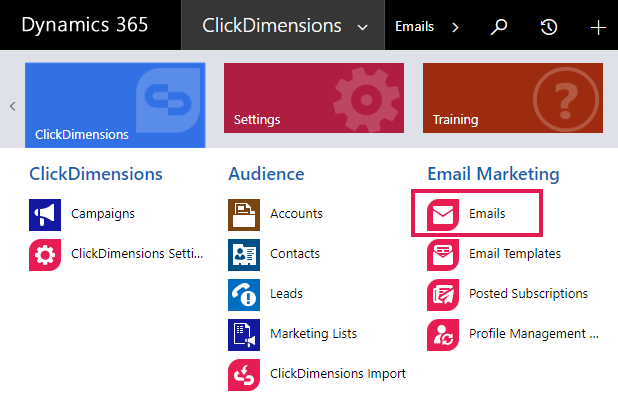The height and width of the screenshot is (409, 618).
Task: Click the Campaigns megaphone icon
Action: coord(45,215)
